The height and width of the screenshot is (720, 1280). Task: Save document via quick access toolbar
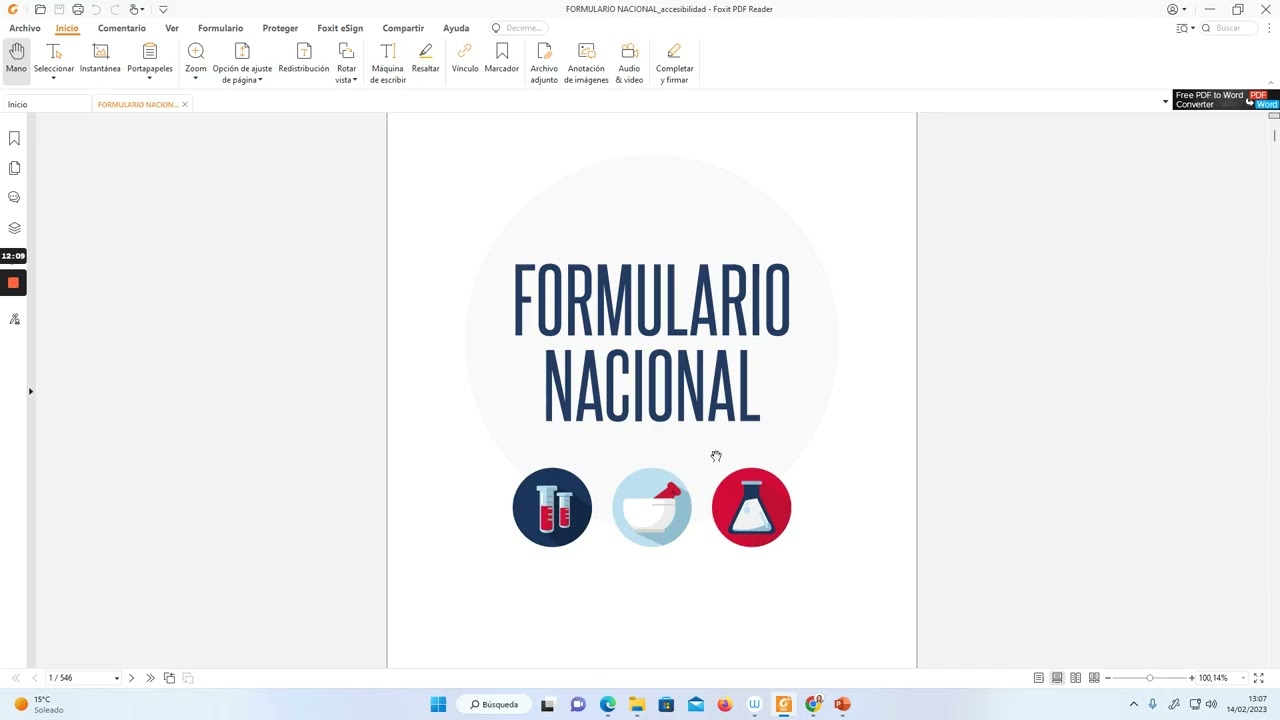click(59, 9)
